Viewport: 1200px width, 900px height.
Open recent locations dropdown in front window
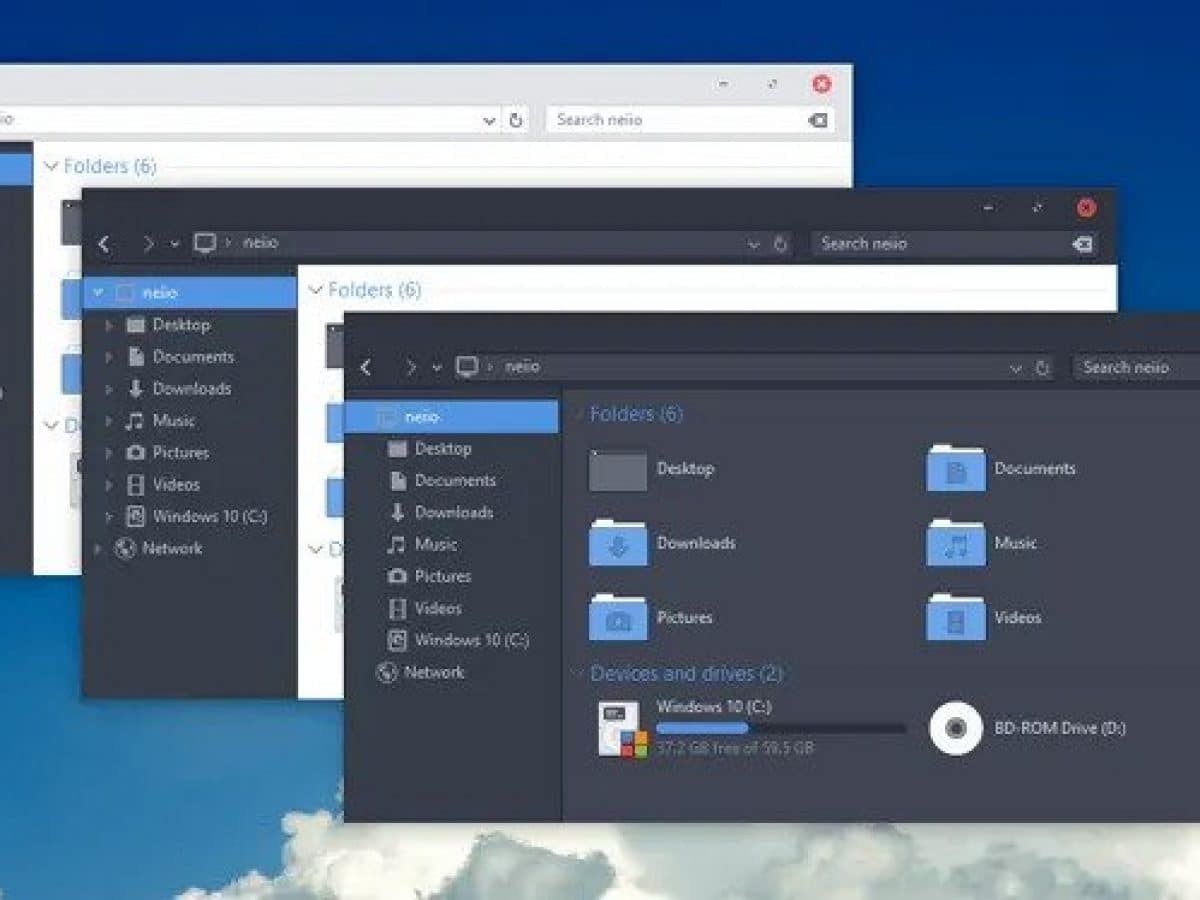437,367
